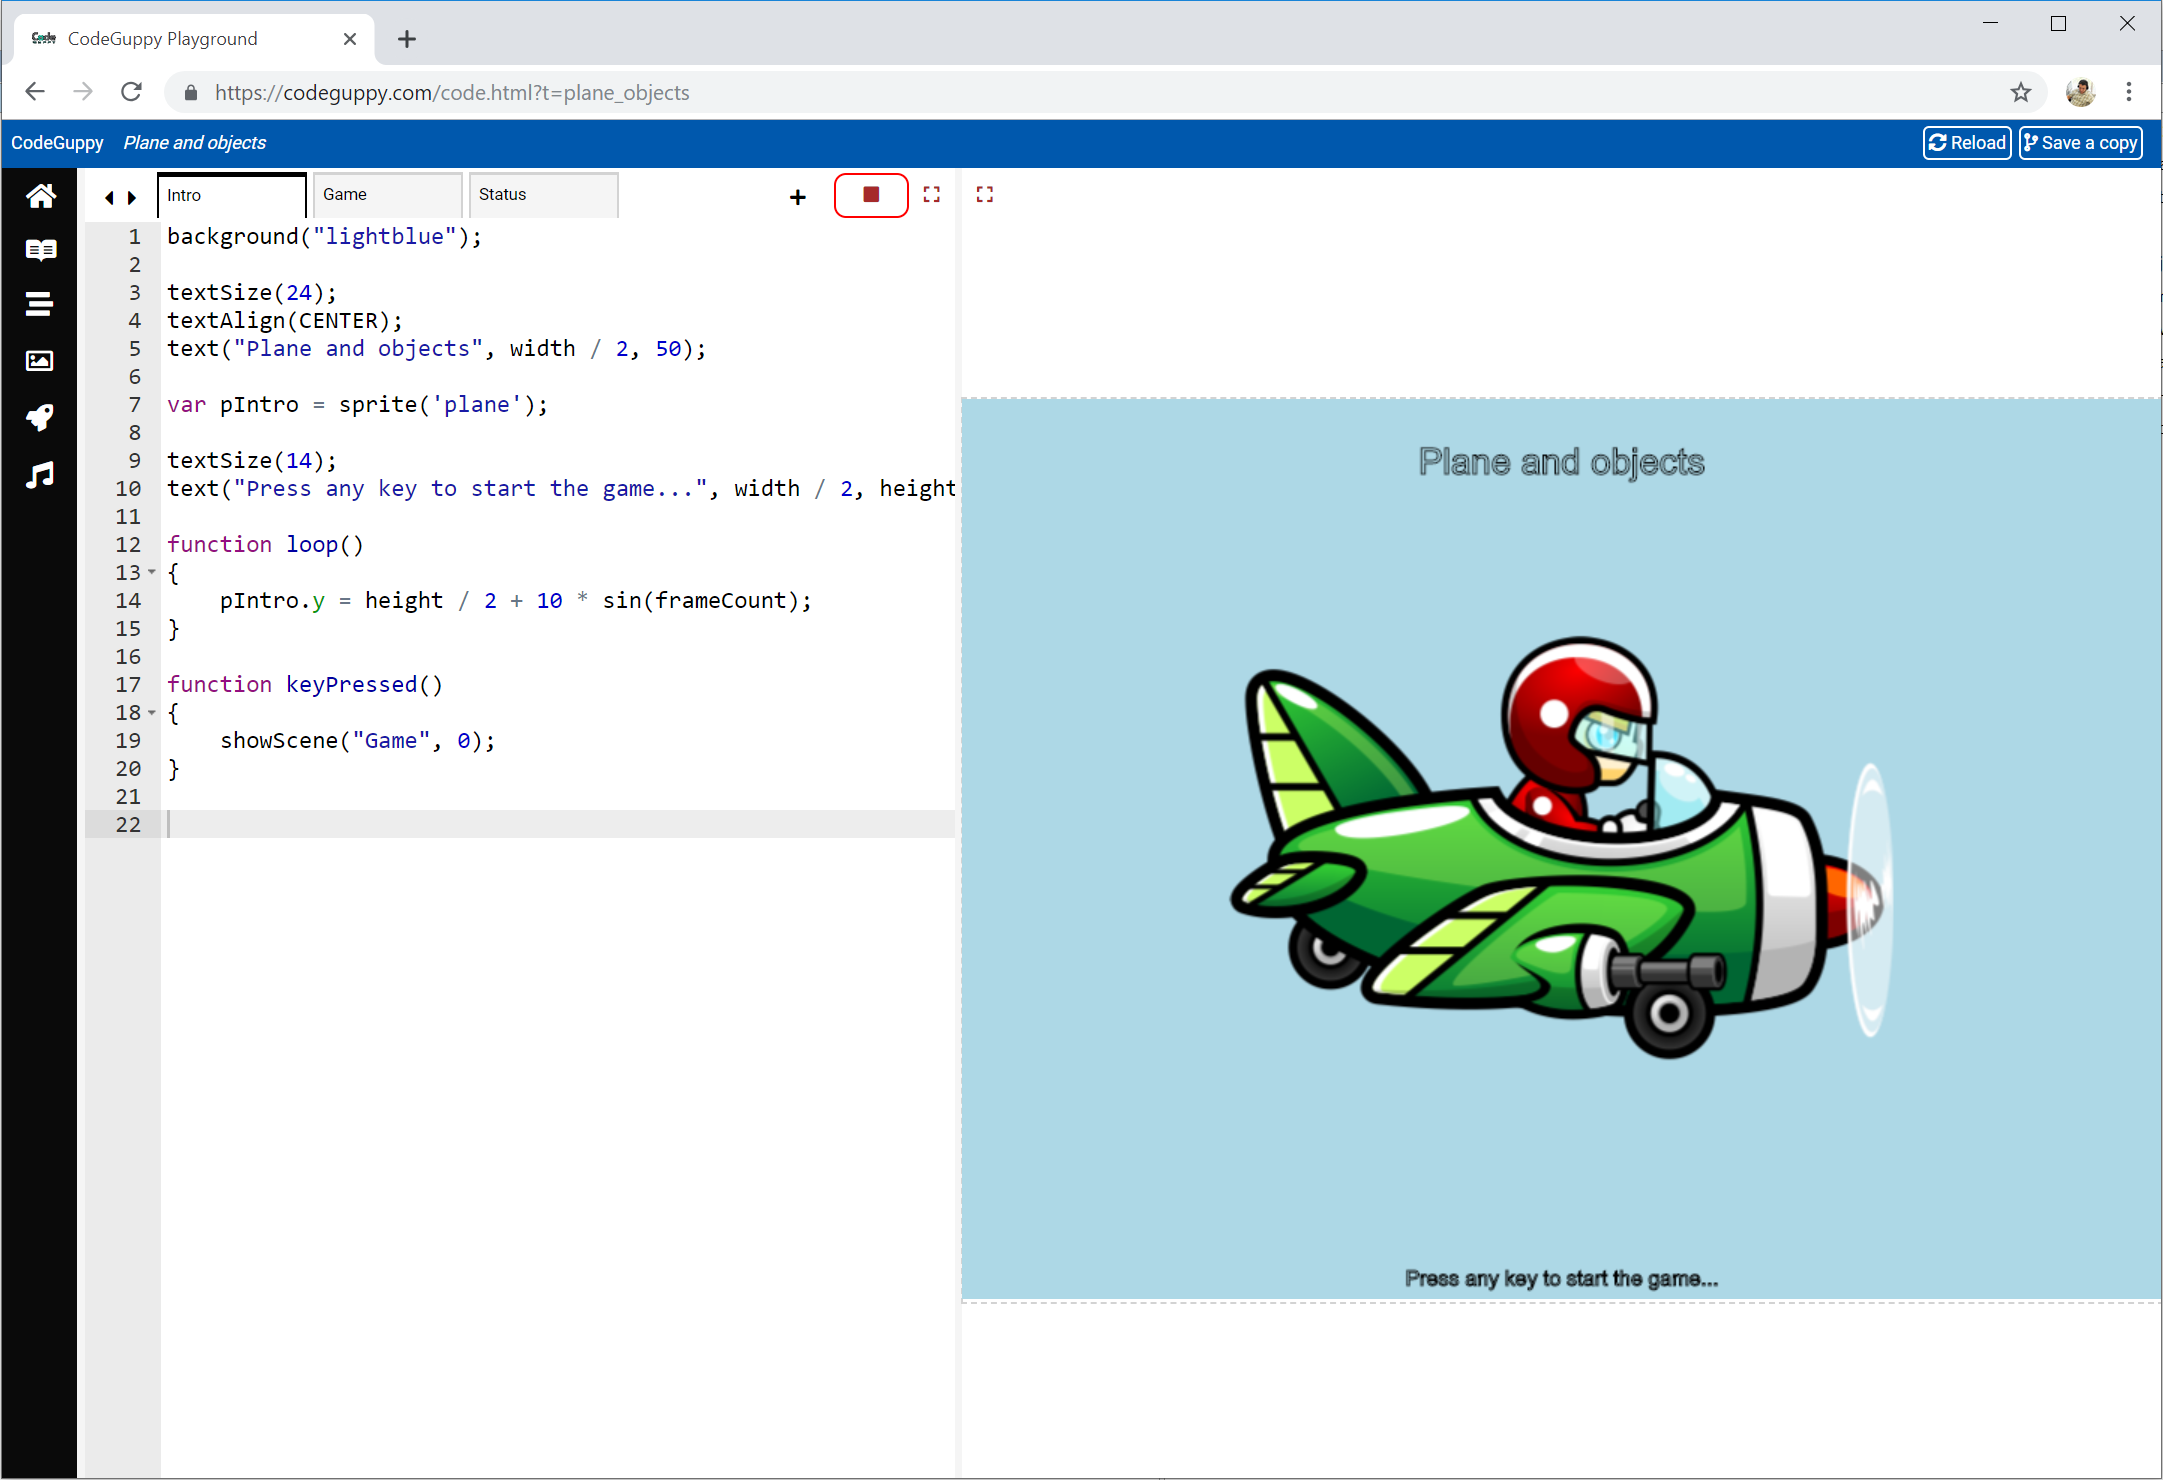
Task: Click the browser address bar URL
Action: pyautogui.click(x=450, y=93)
